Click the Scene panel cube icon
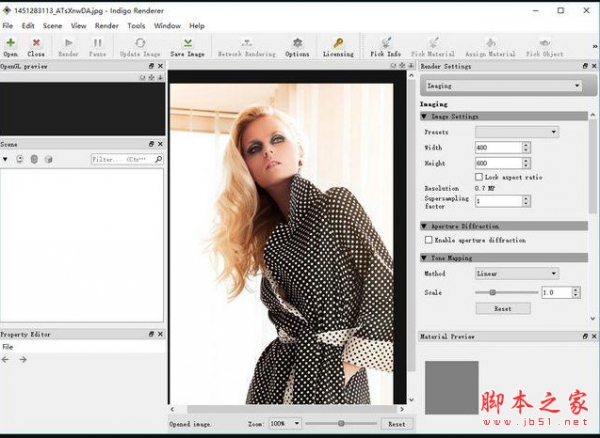600x438 pixels. 48,159
